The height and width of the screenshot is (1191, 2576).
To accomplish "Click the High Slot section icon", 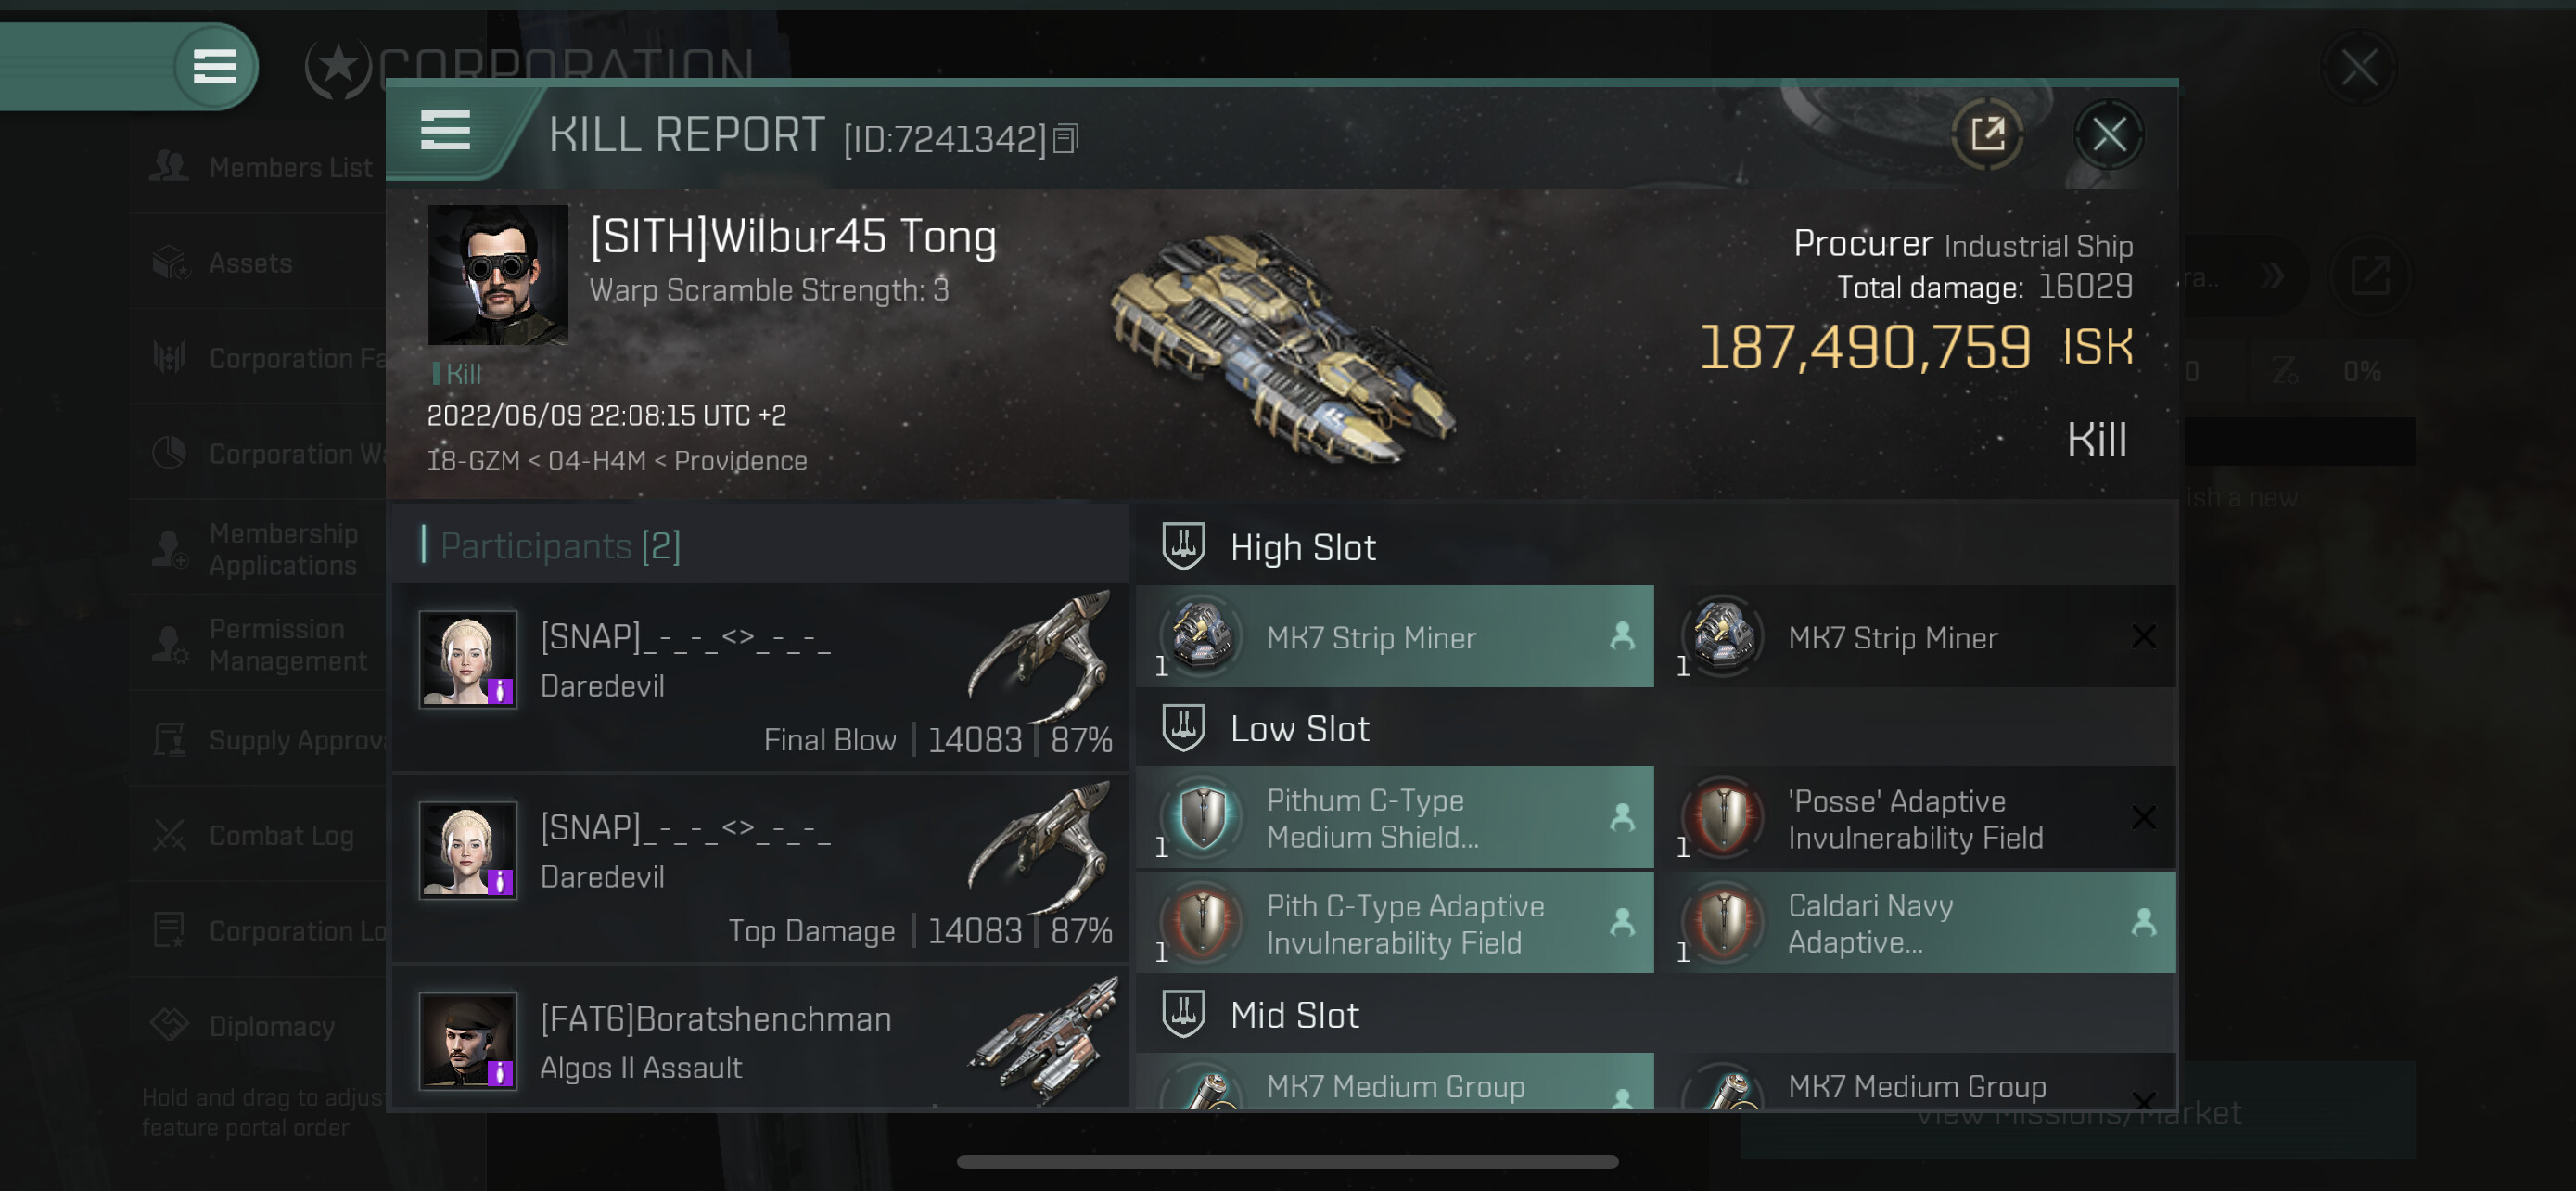I will (1183, 546).
